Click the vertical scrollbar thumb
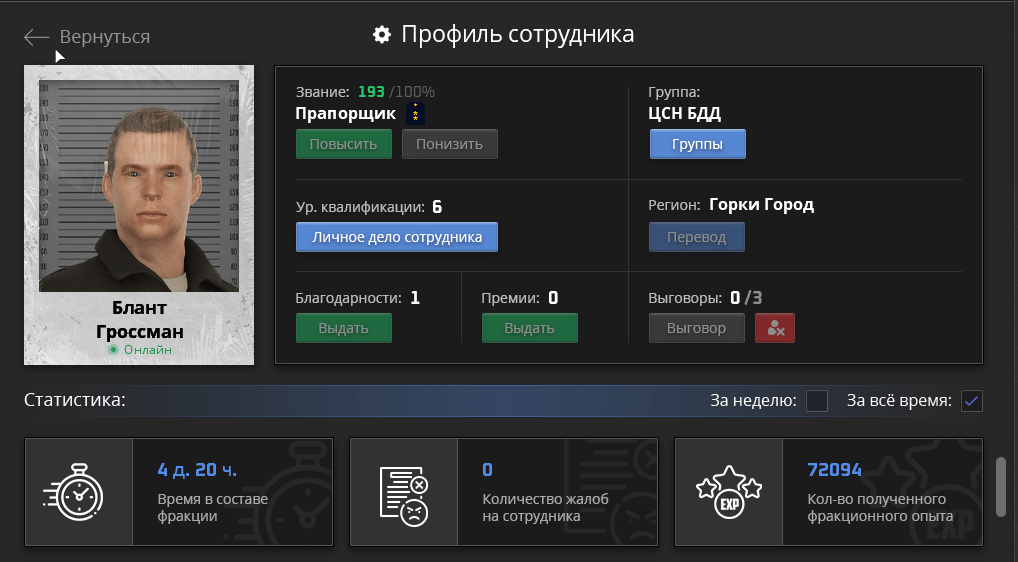The width and height of the screenshot is (1018, 562). (1002, 487)
